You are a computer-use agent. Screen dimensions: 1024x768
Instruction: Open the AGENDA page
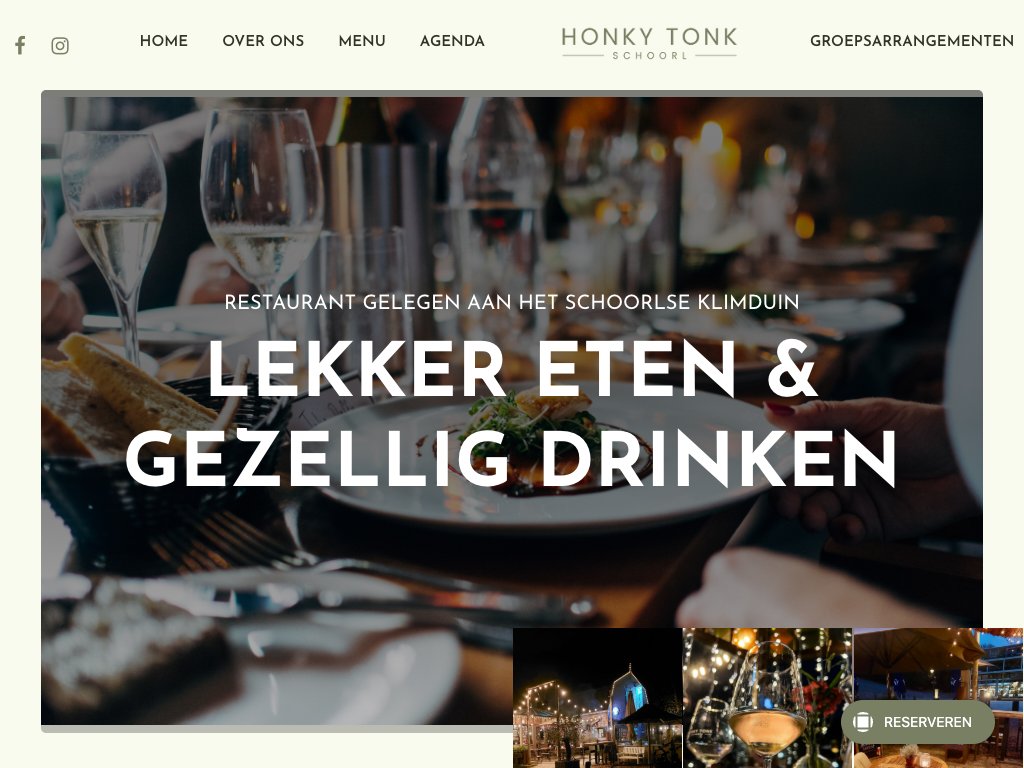pyautogui.click(x=452, y=41)
